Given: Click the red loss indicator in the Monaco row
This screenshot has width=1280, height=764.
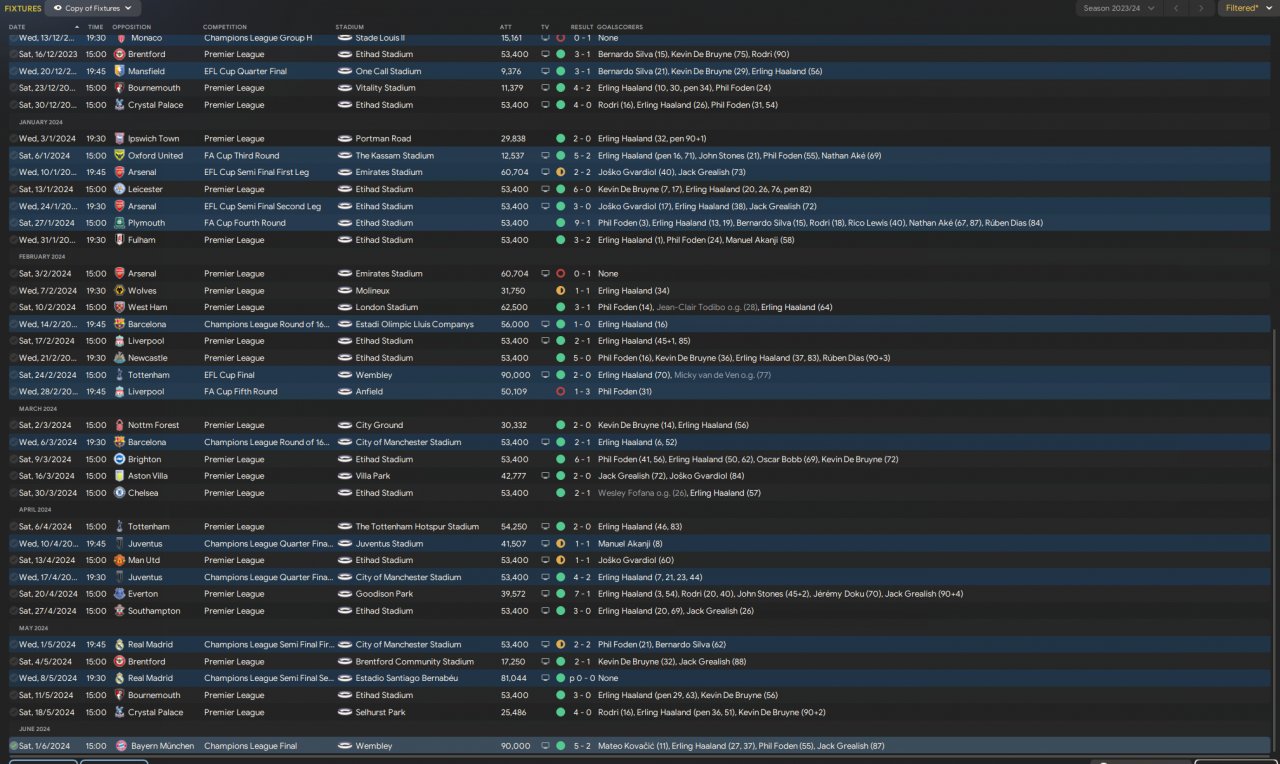Looking at the screenshot, I should tap(560, 38).
